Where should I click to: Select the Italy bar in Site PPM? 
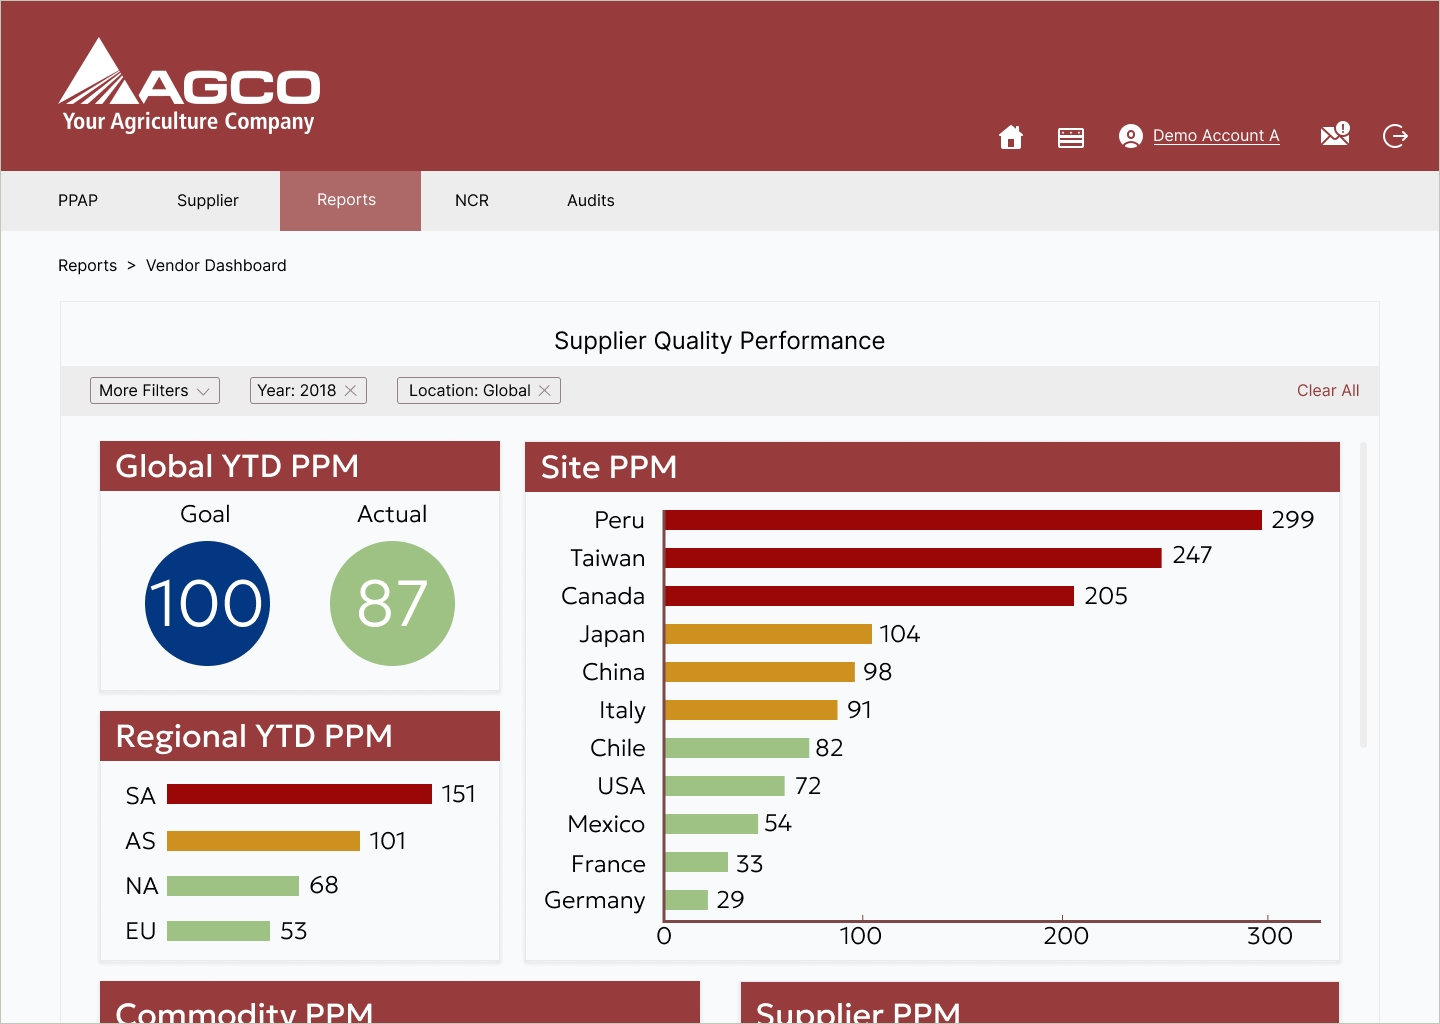(751, 710)
